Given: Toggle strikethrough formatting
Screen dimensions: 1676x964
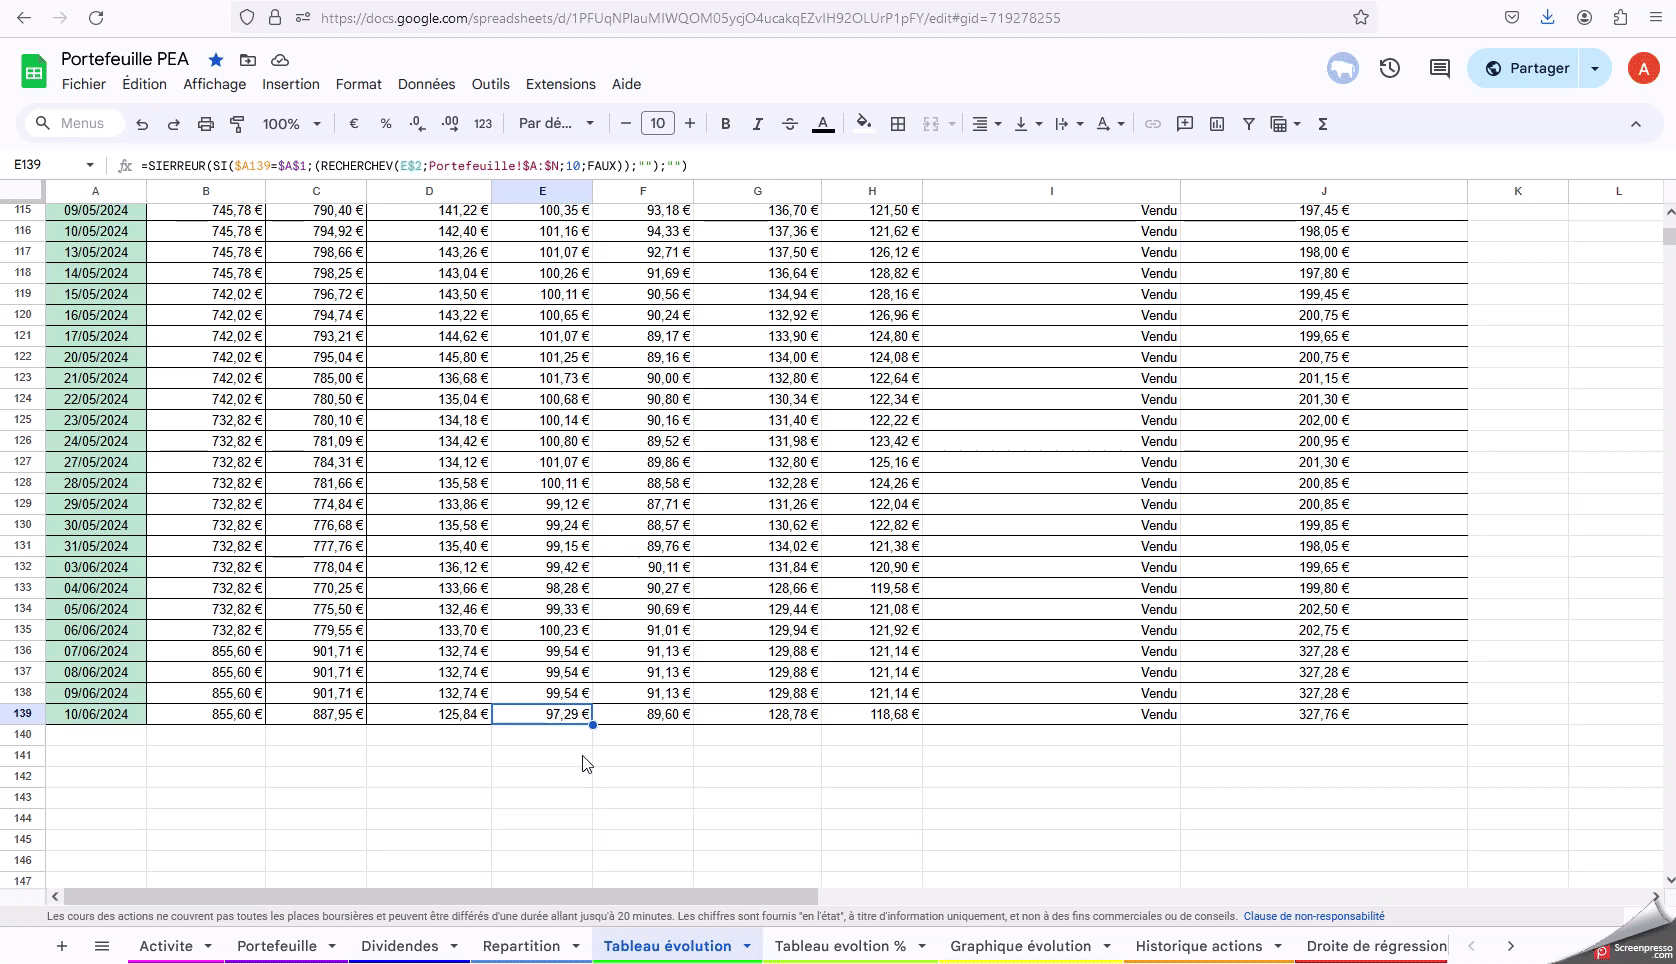Looking at the screenshot, I should tap(790, 124).
